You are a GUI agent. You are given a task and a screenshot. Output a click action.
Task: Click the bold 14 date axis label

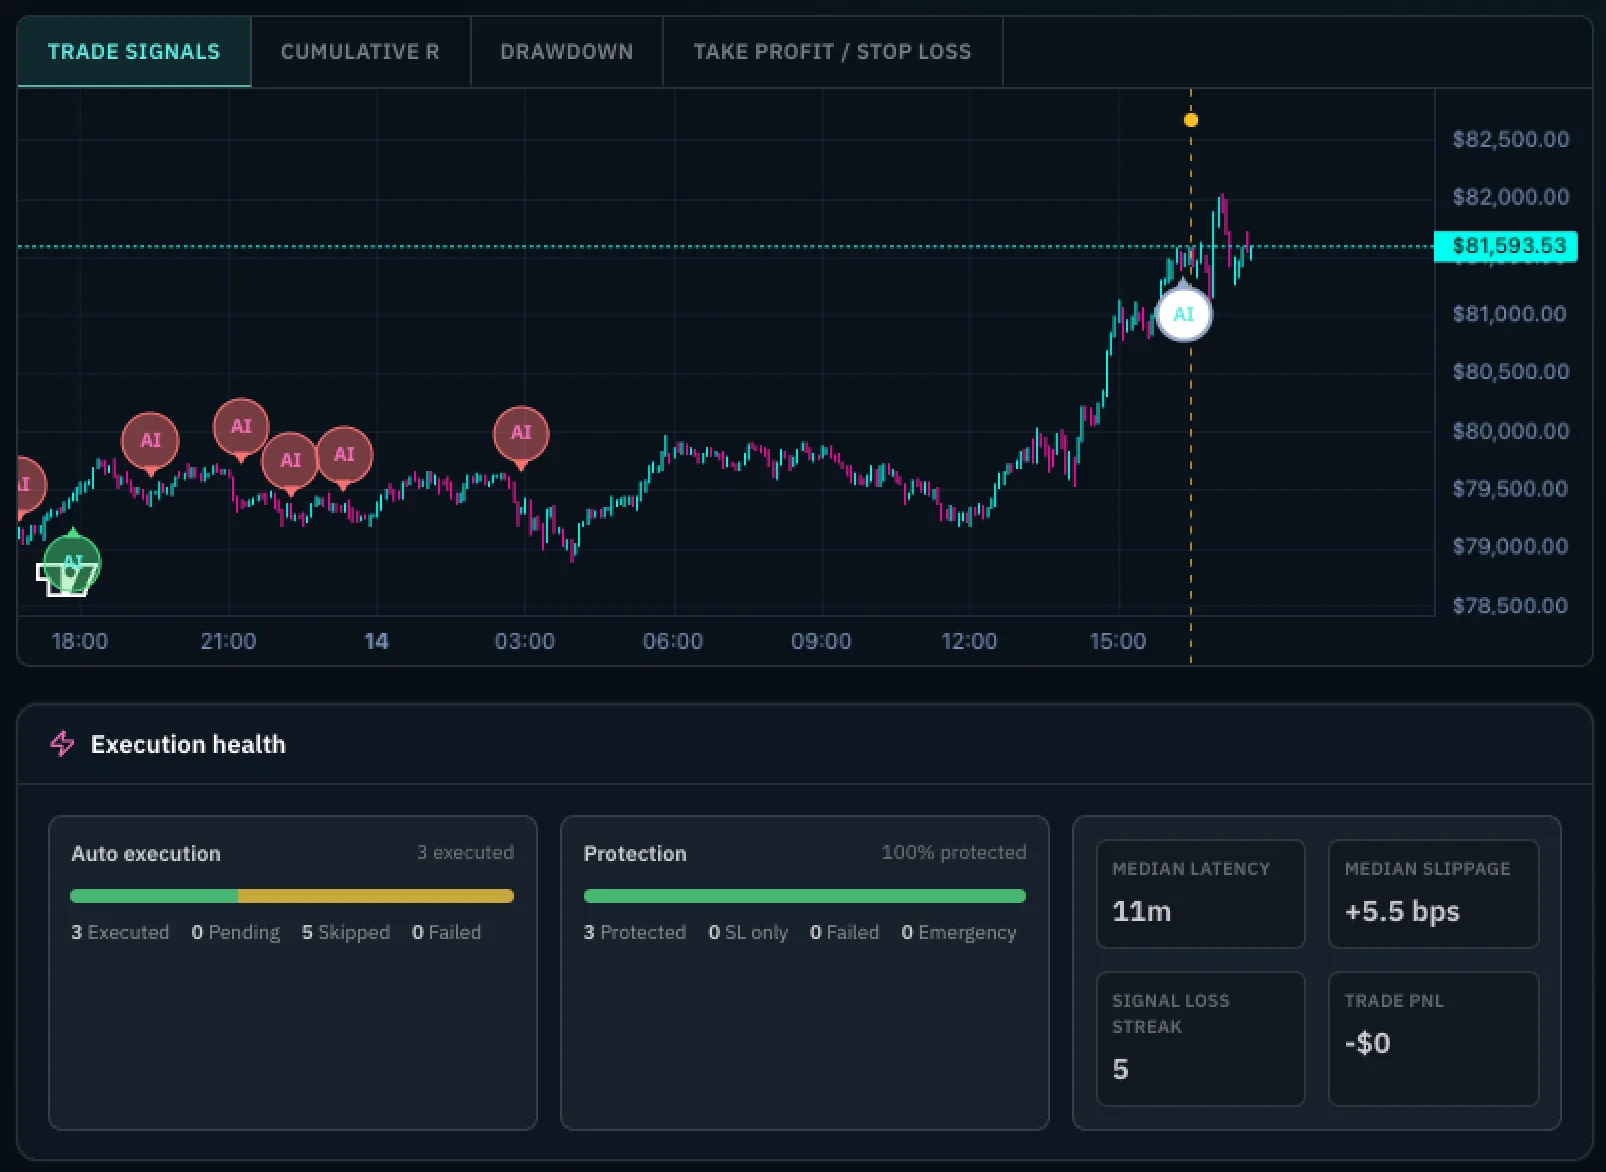coord(376,641)
